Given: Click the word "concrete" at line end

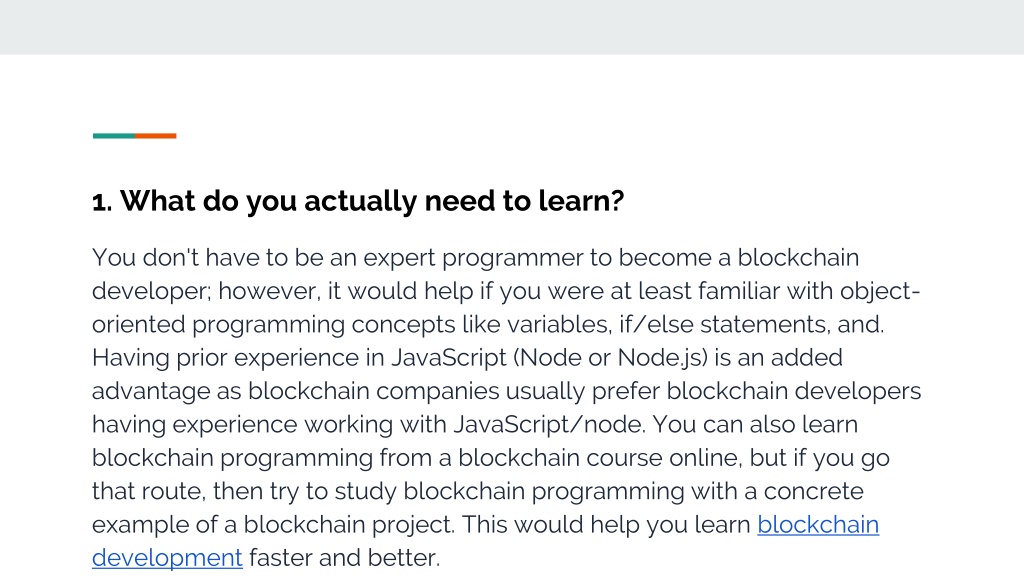Looking at the screenshot, I should [814, 491].
